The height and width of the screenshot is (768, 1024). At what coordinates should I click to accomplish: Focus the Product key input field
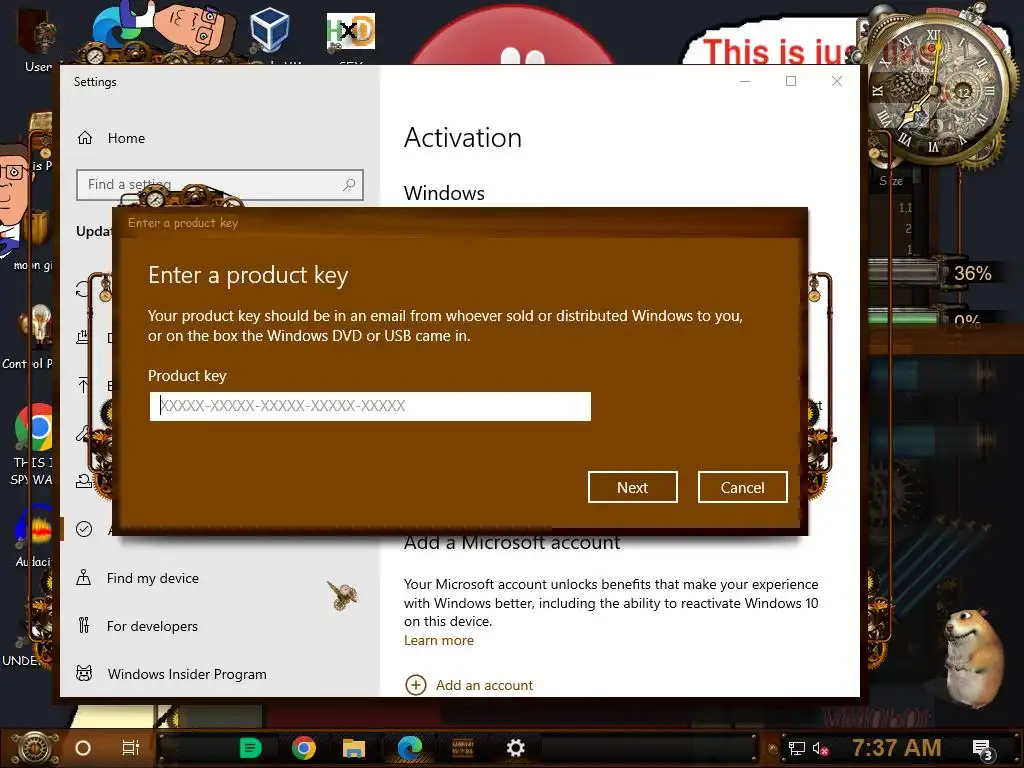[370, 406]
